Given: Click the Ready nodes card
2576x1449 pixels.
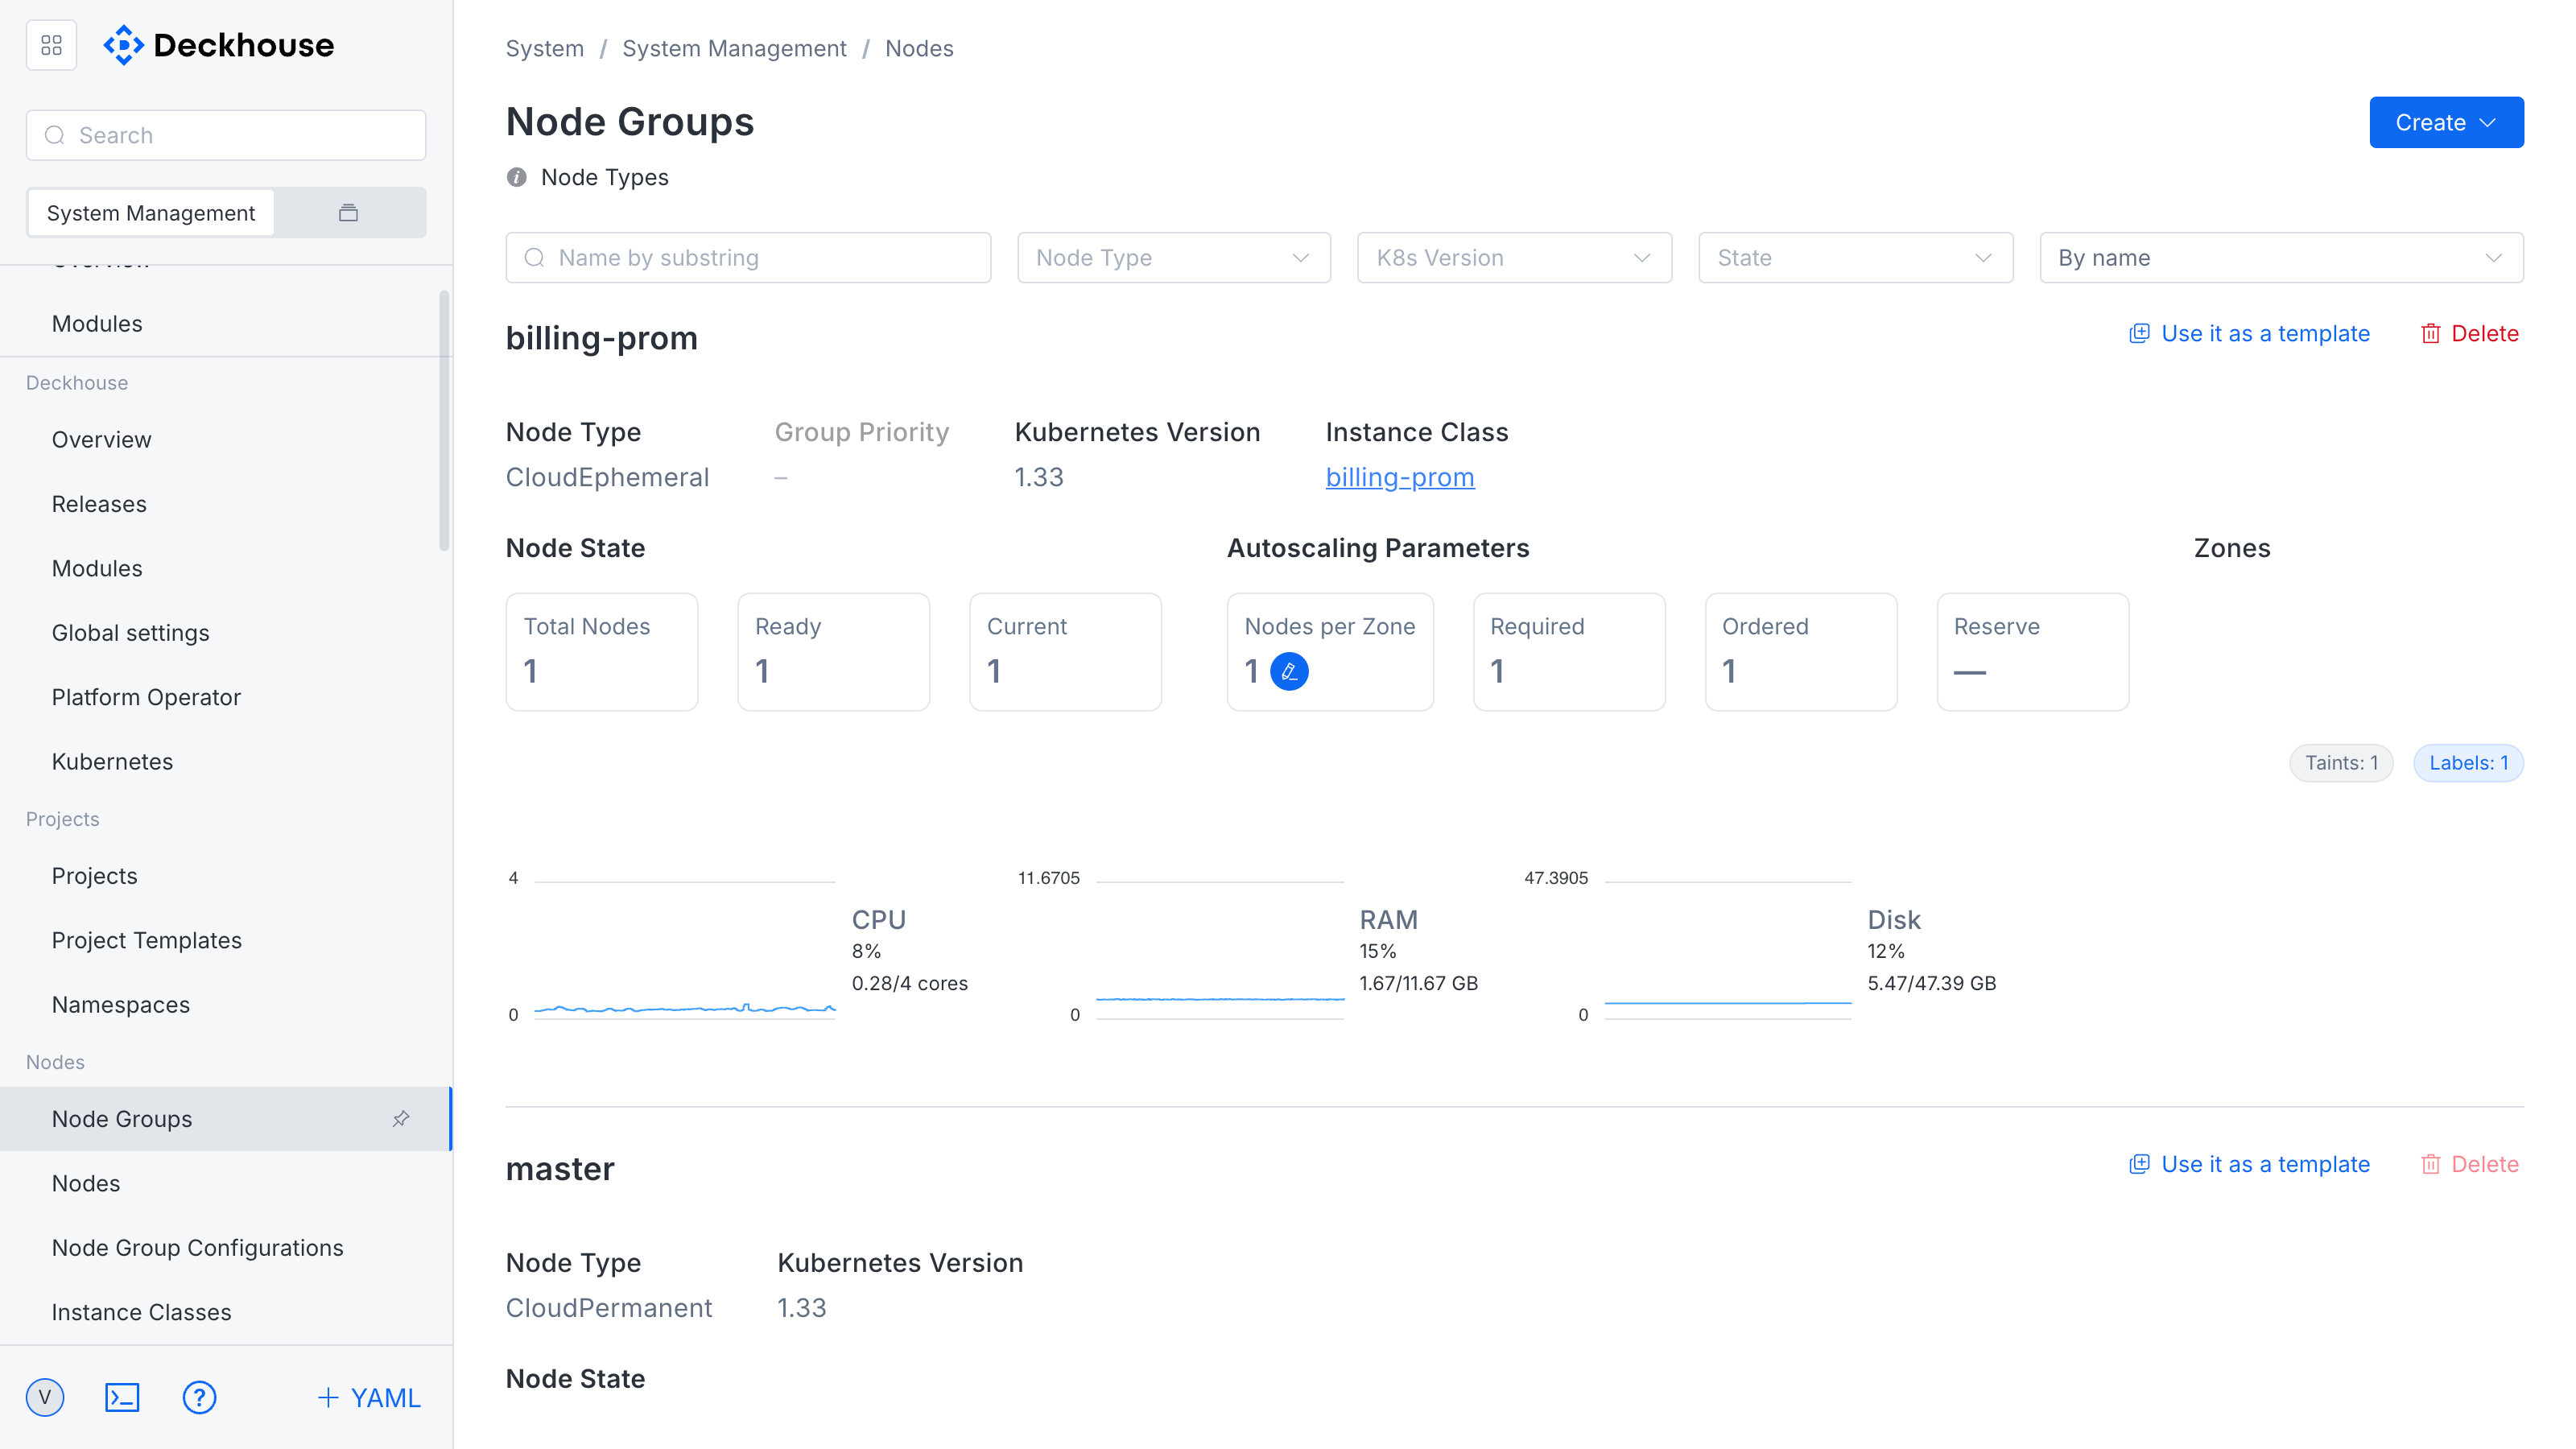Looking at the screenshot, I should pyautogui.click(x=834, y=652).
